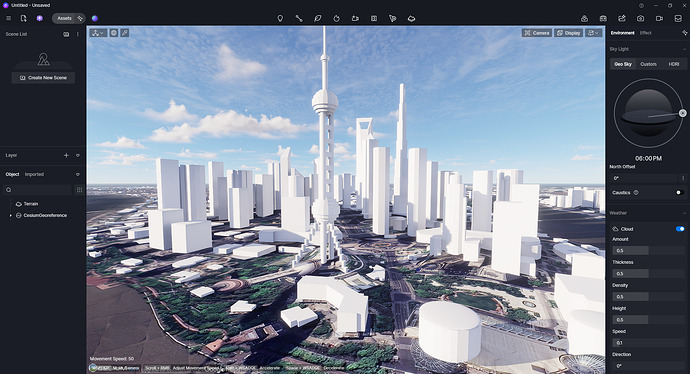690x374 pixels.
Task: Open the render queue icon
Action: coord(603,18)
